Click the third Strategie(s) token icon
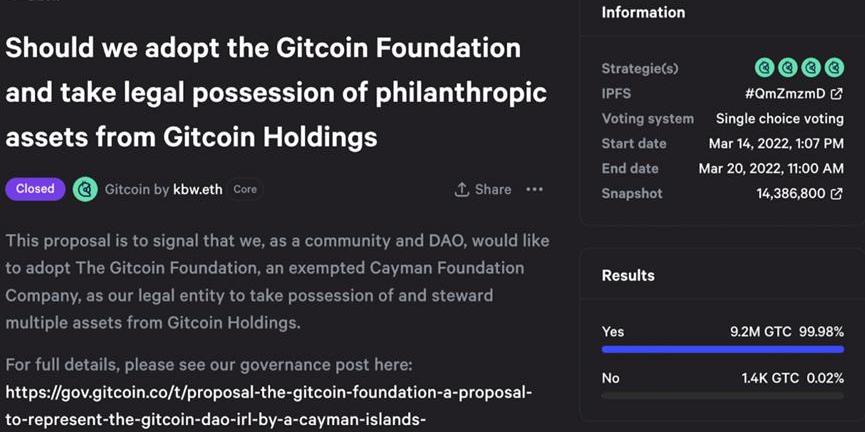The height and width of the screenshot is (432, 865). [x=811, y=68]
